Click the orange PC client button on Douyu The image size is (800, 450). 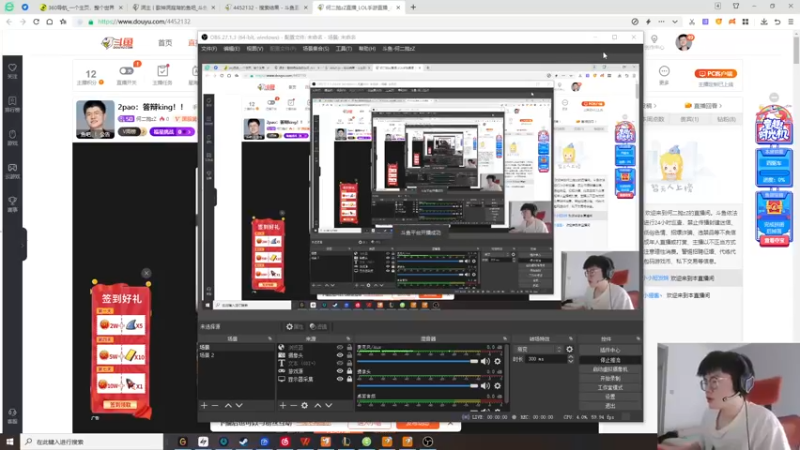pyautogui.click(x=715, y=73)
